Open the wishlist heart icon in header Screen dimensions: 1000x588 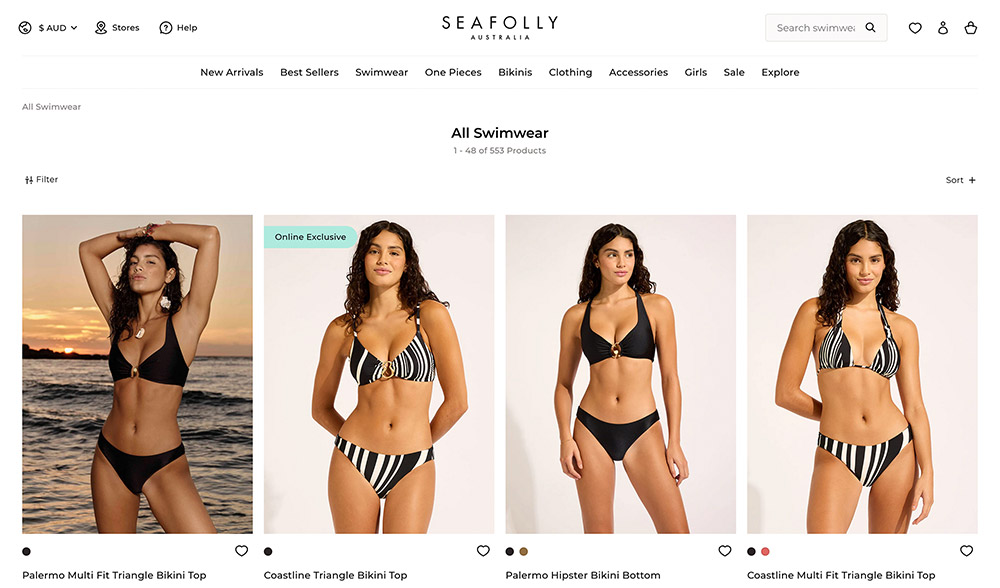pos(915,28)
